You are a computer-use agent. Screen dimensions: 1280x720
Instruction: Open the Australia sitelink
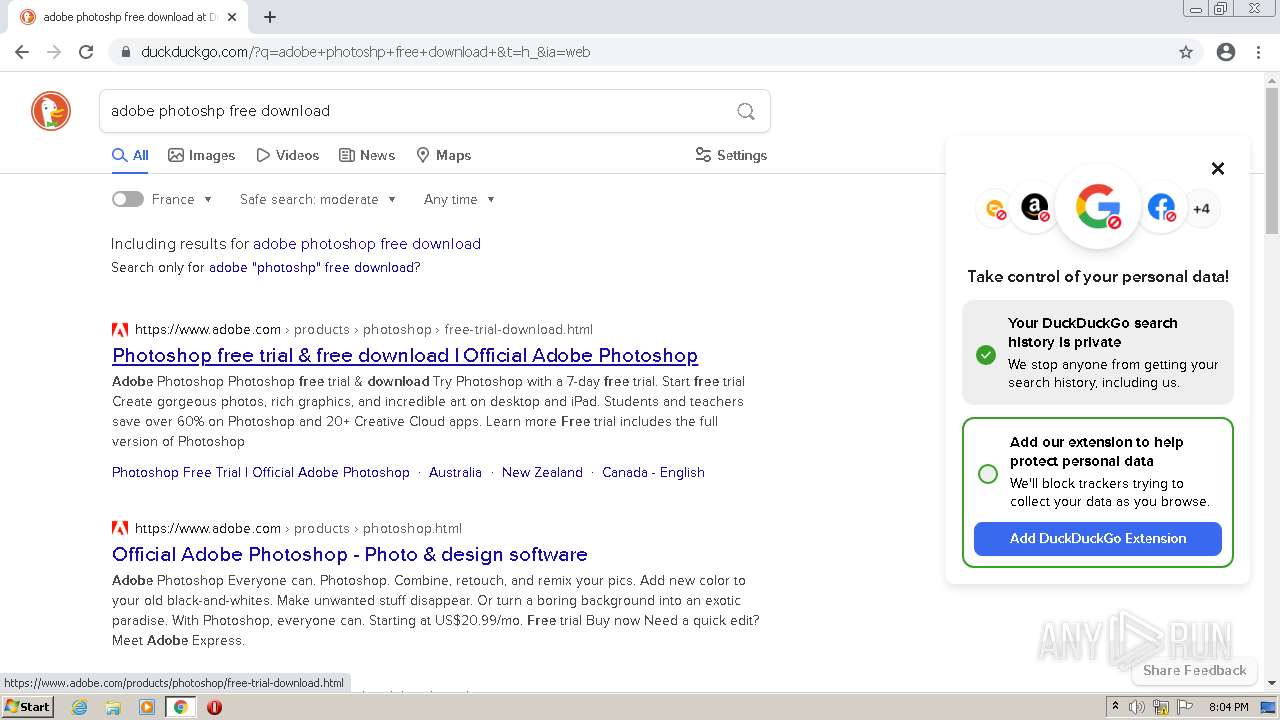click(455, 472)
